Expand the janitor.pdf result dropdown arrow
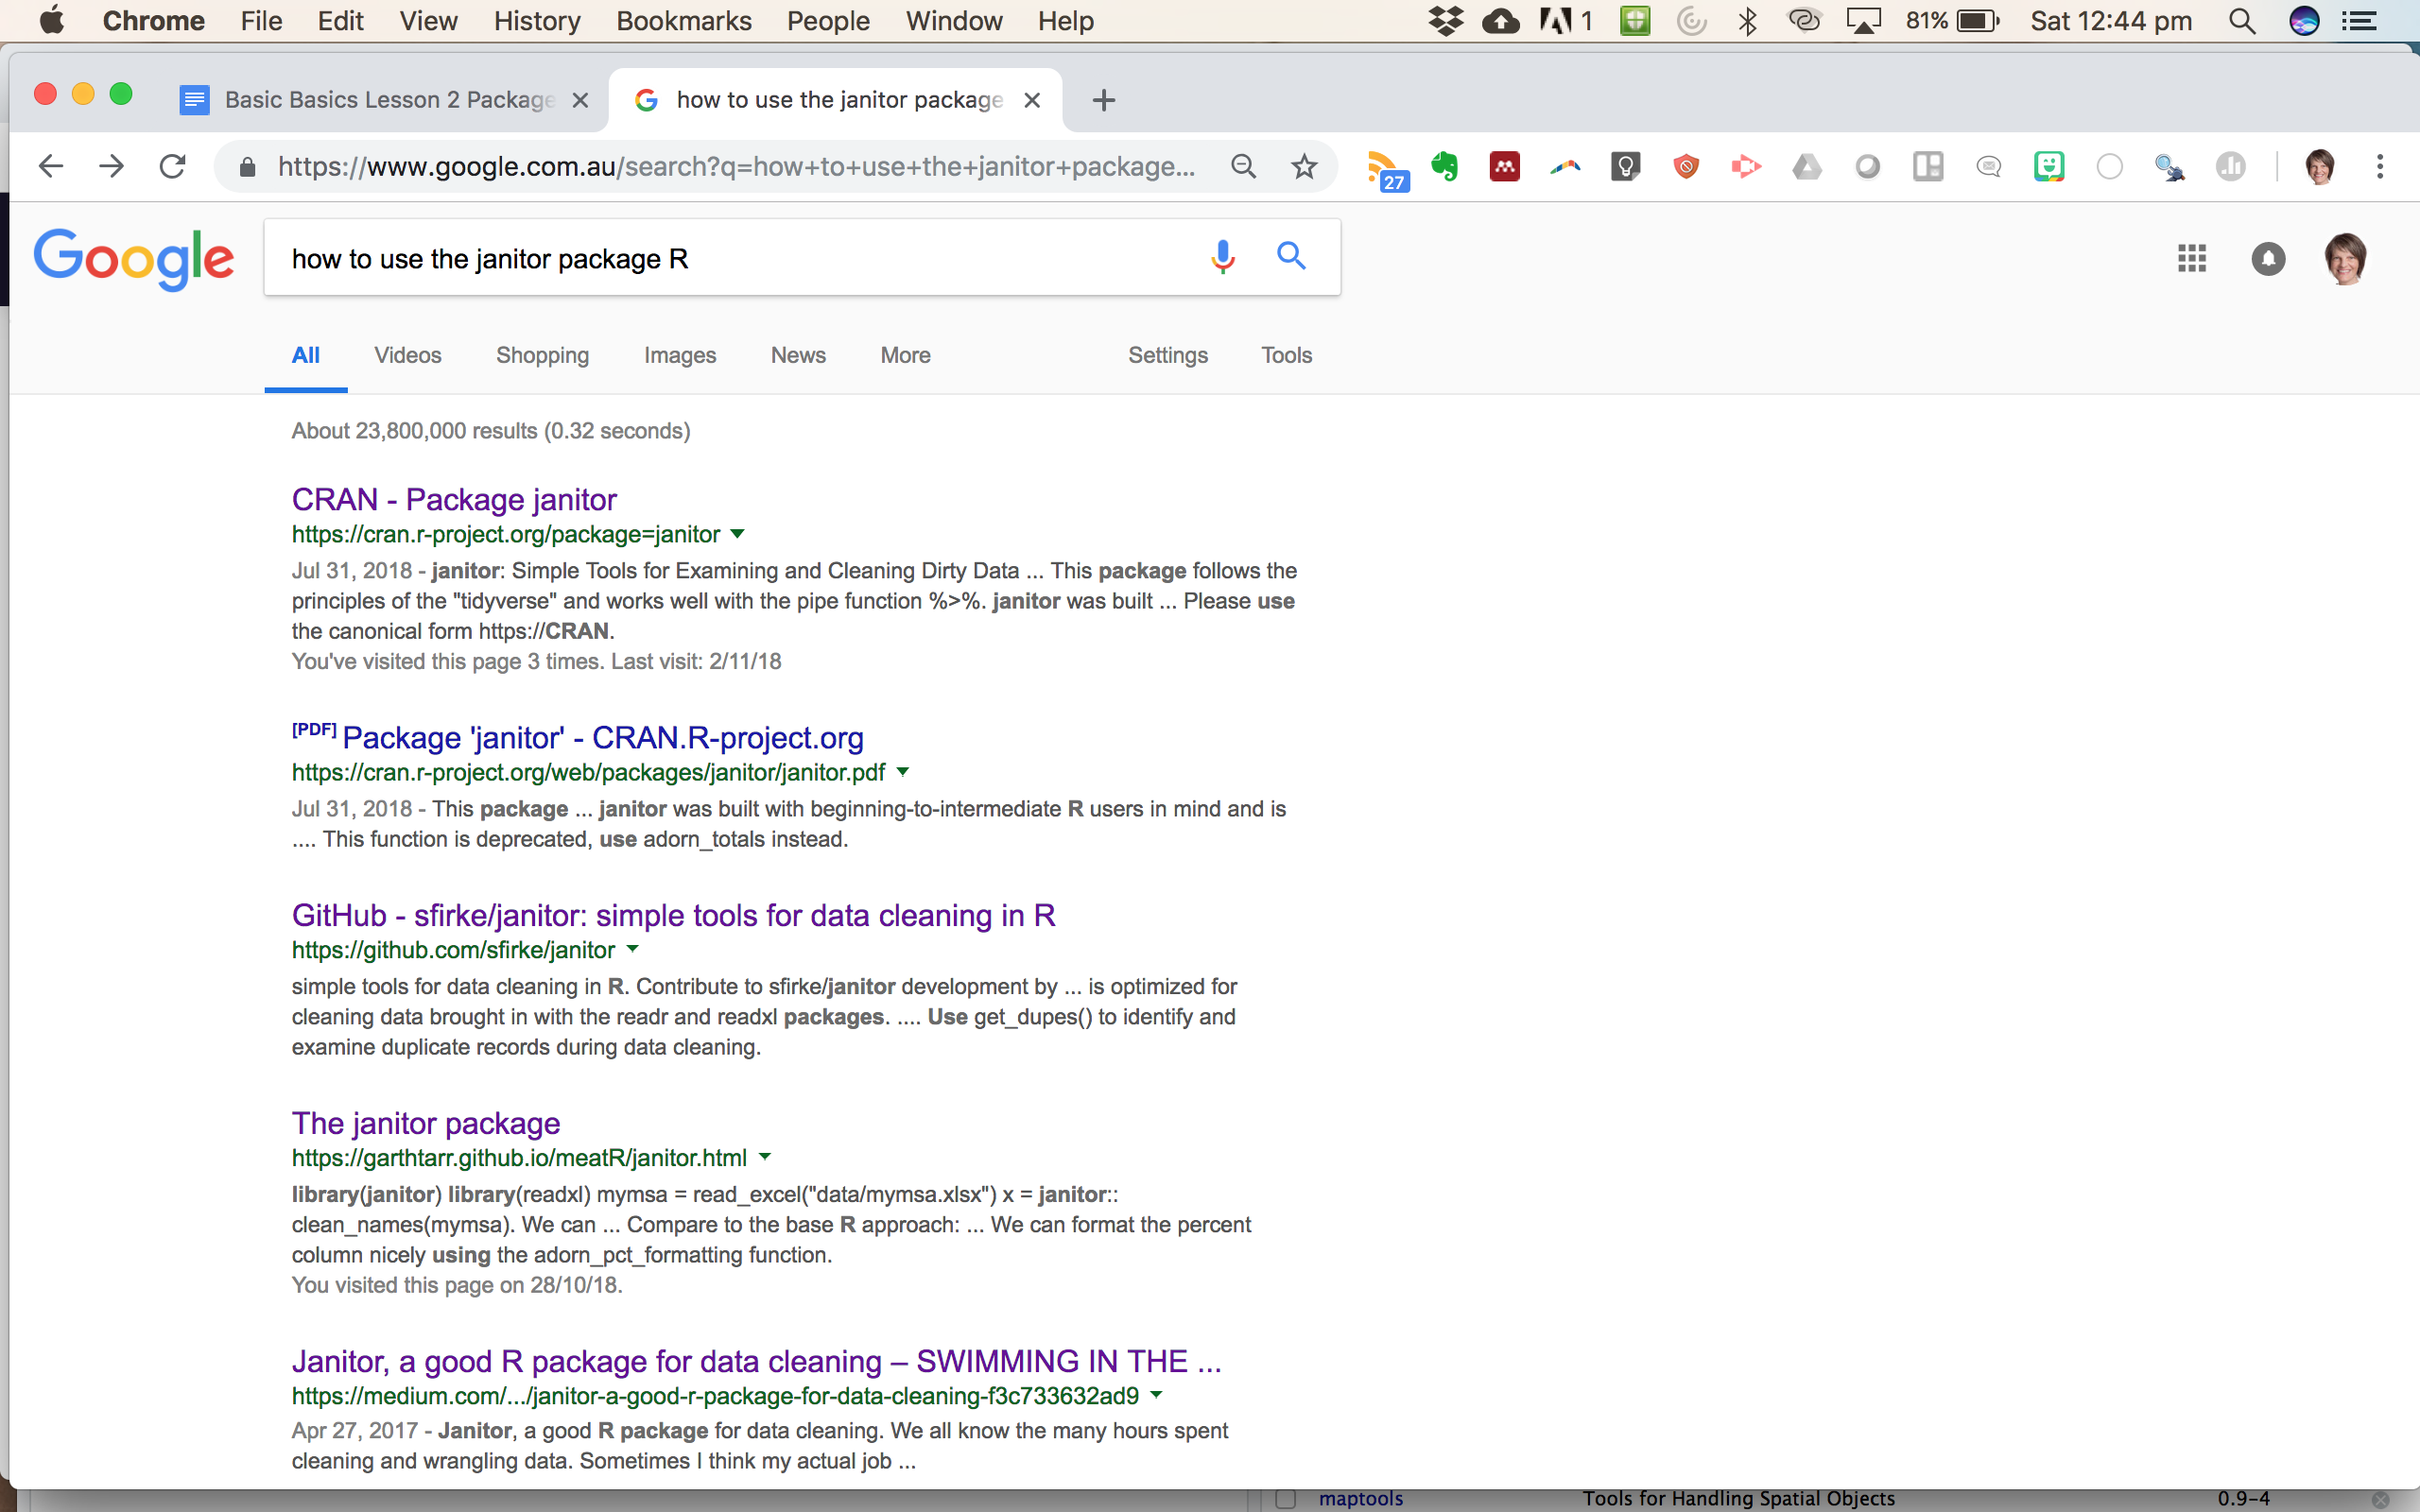The image size is (2420, 1512). pos(903,772)
